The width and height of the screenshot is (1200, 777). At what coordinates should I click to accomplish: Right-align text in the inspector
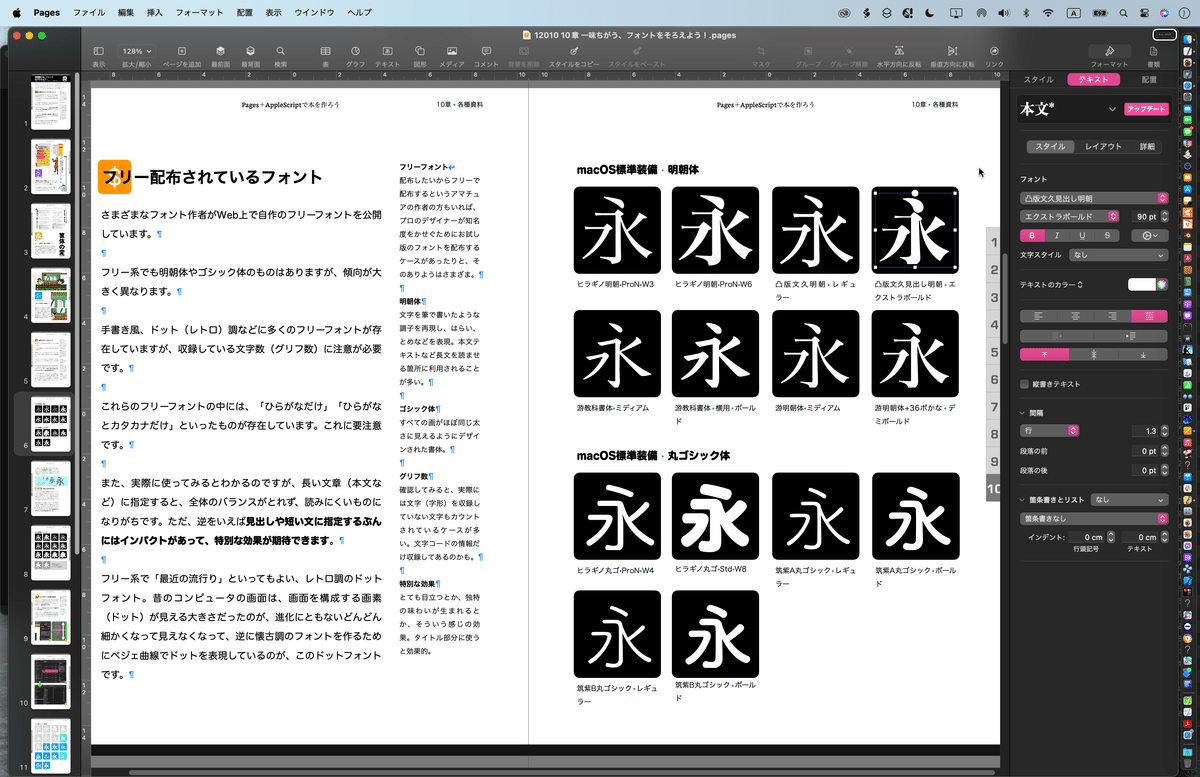[x=1112, y=315]
